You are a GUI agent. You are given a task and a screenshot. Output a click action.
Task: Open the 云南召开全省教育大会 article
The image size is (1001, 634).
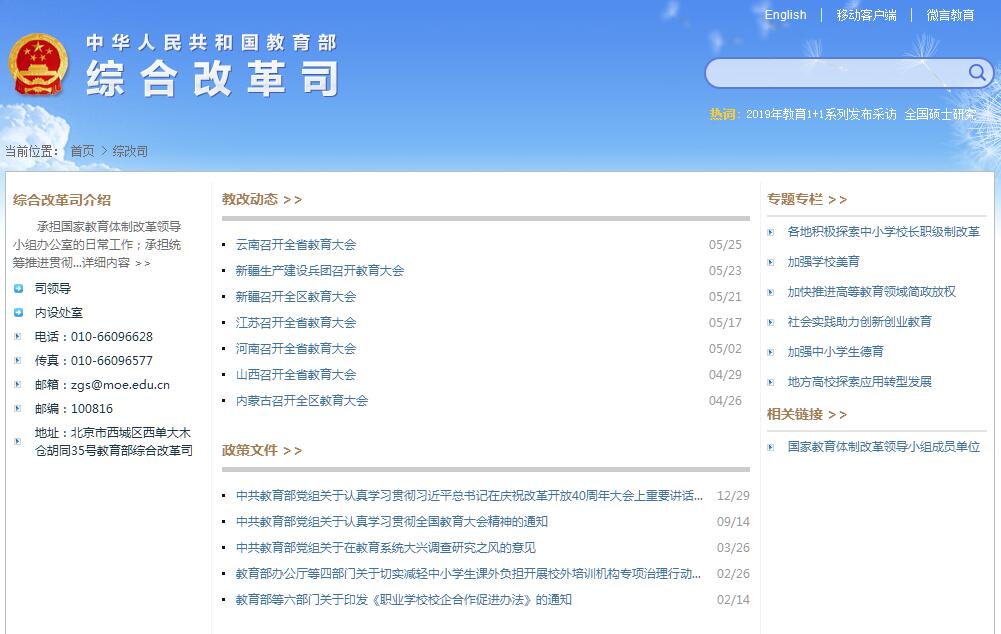pyautogui.click(x=296, y=245)
